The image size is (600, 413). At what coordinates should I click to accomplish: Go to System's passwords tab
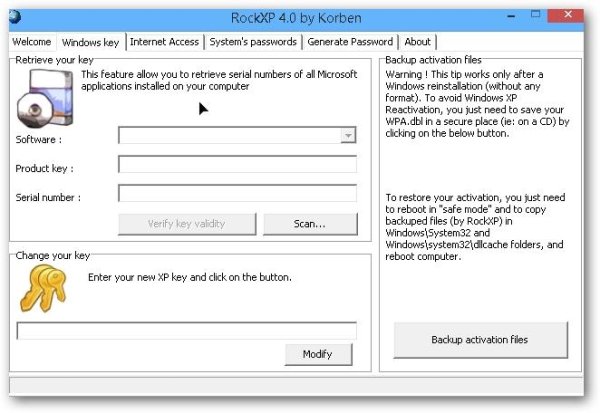[253, 42]
